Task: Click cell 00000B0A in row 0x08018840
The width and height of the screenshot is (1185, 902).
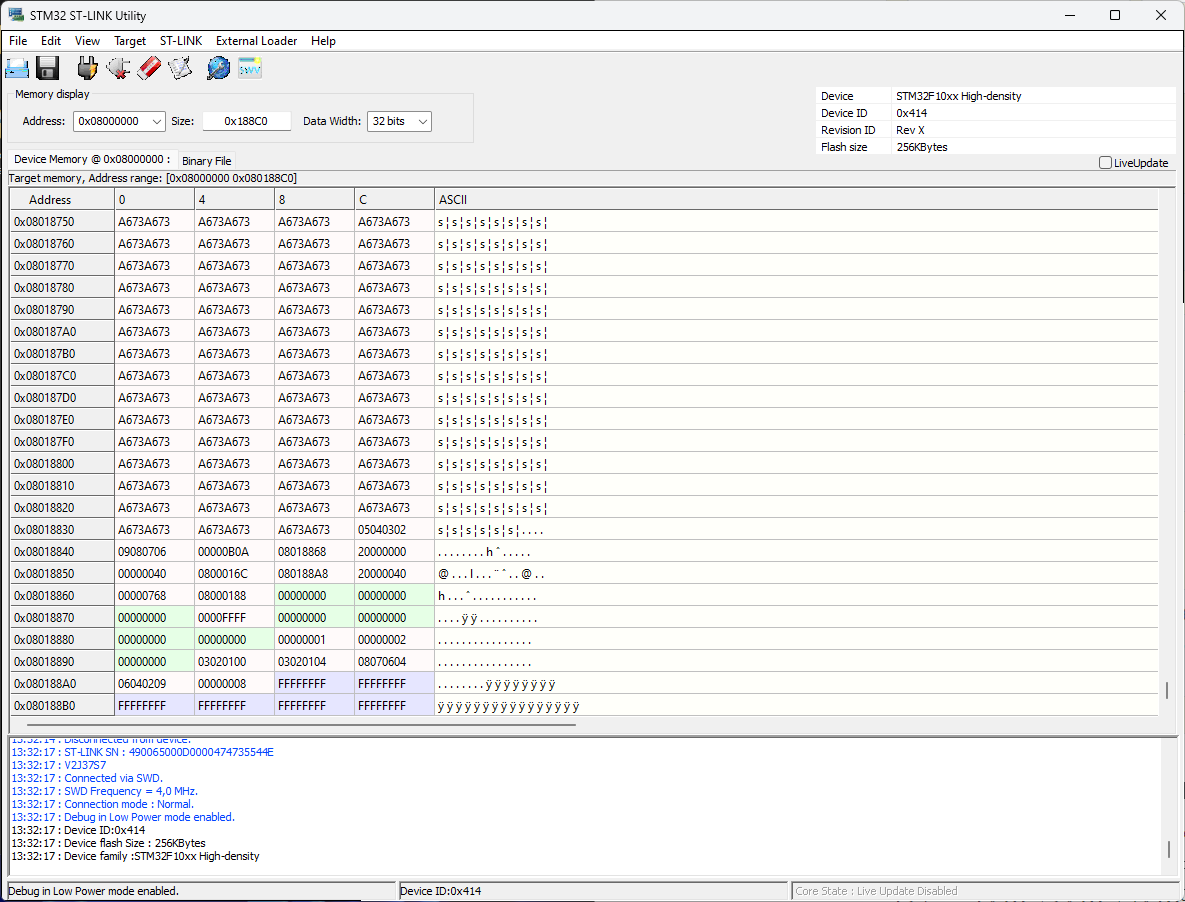Action: [x=234, y=551]
